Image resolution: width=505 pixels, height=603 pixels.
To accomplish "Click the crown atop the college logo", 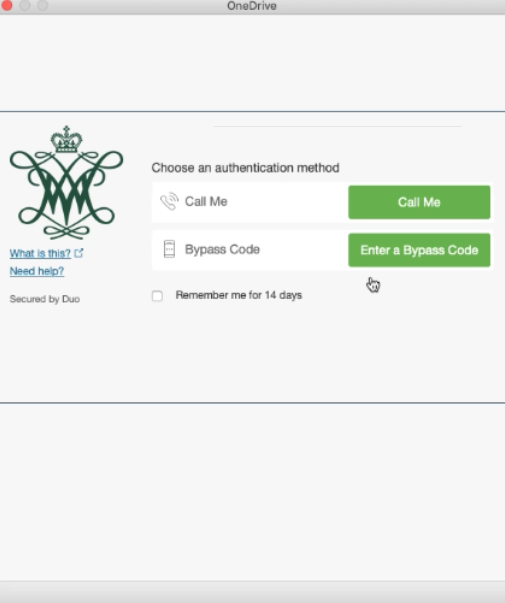I will click(67, 139).
